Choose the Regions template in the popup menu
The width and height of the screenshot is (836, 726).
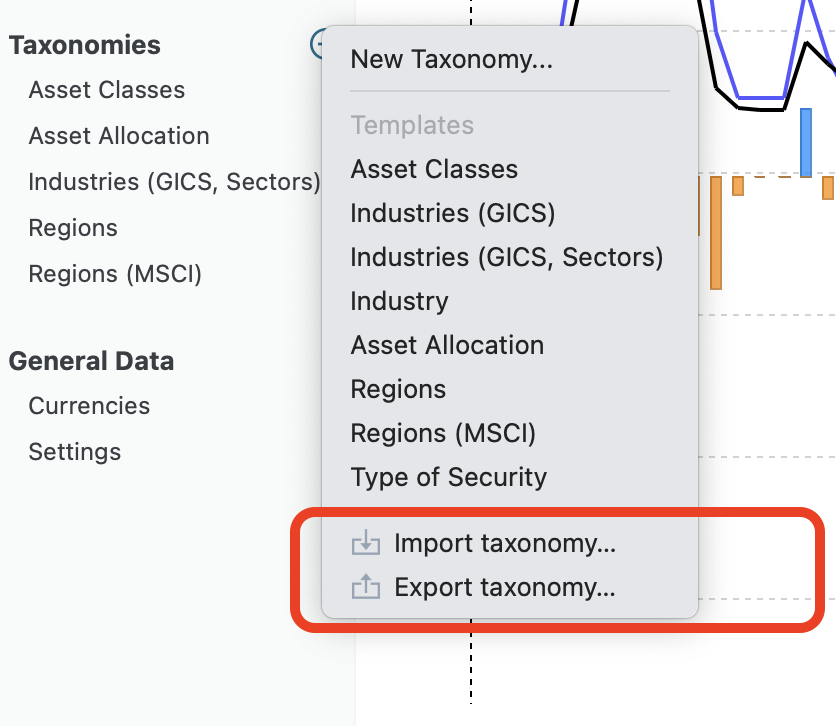click(398, 389)
